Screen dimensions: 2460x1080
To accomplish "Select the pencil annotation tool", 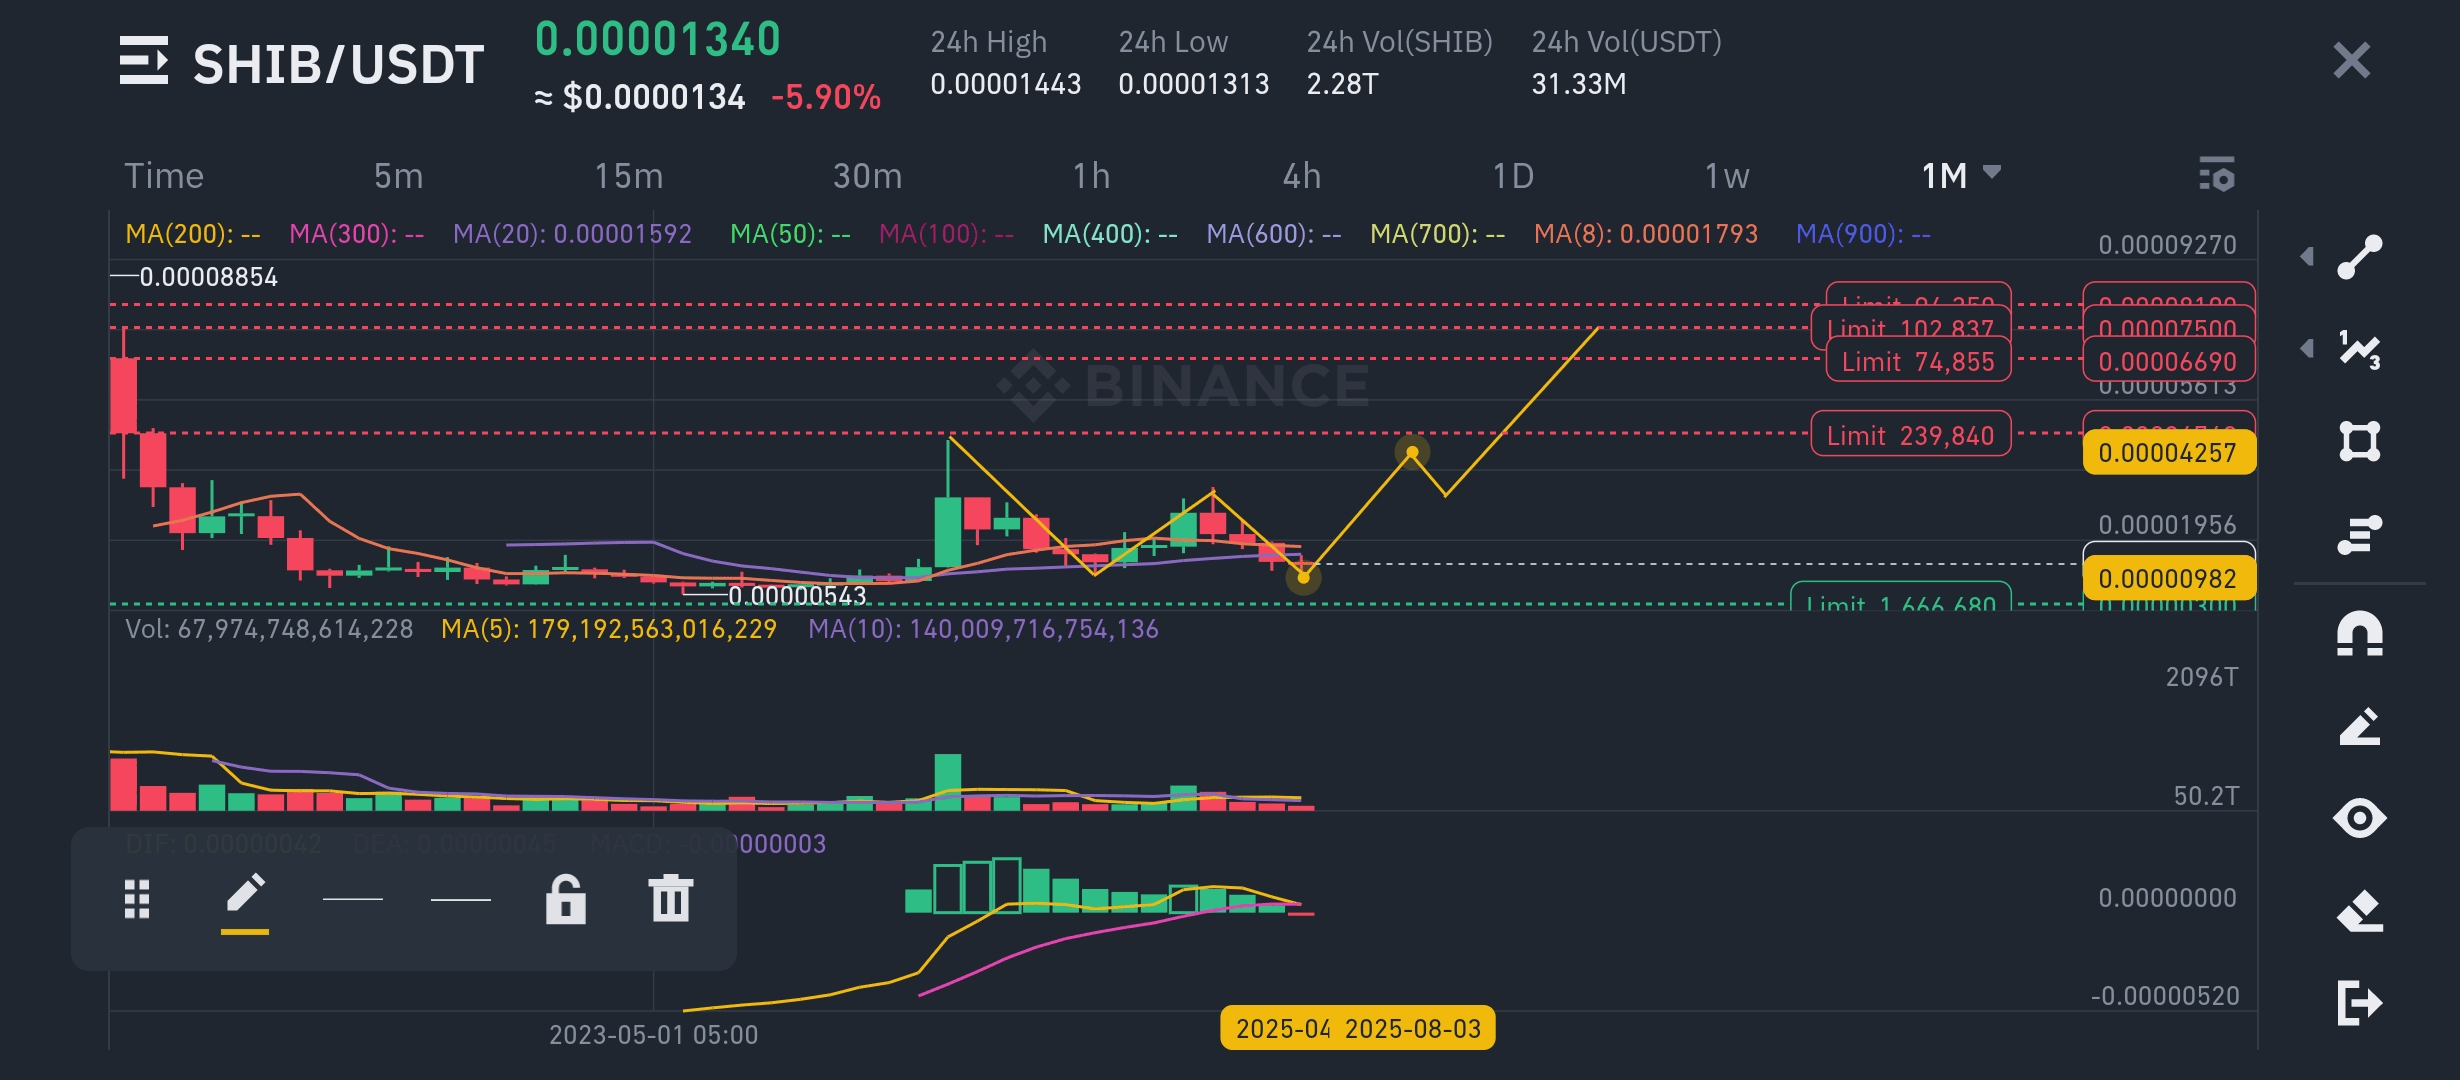I will pos(2359,727).
